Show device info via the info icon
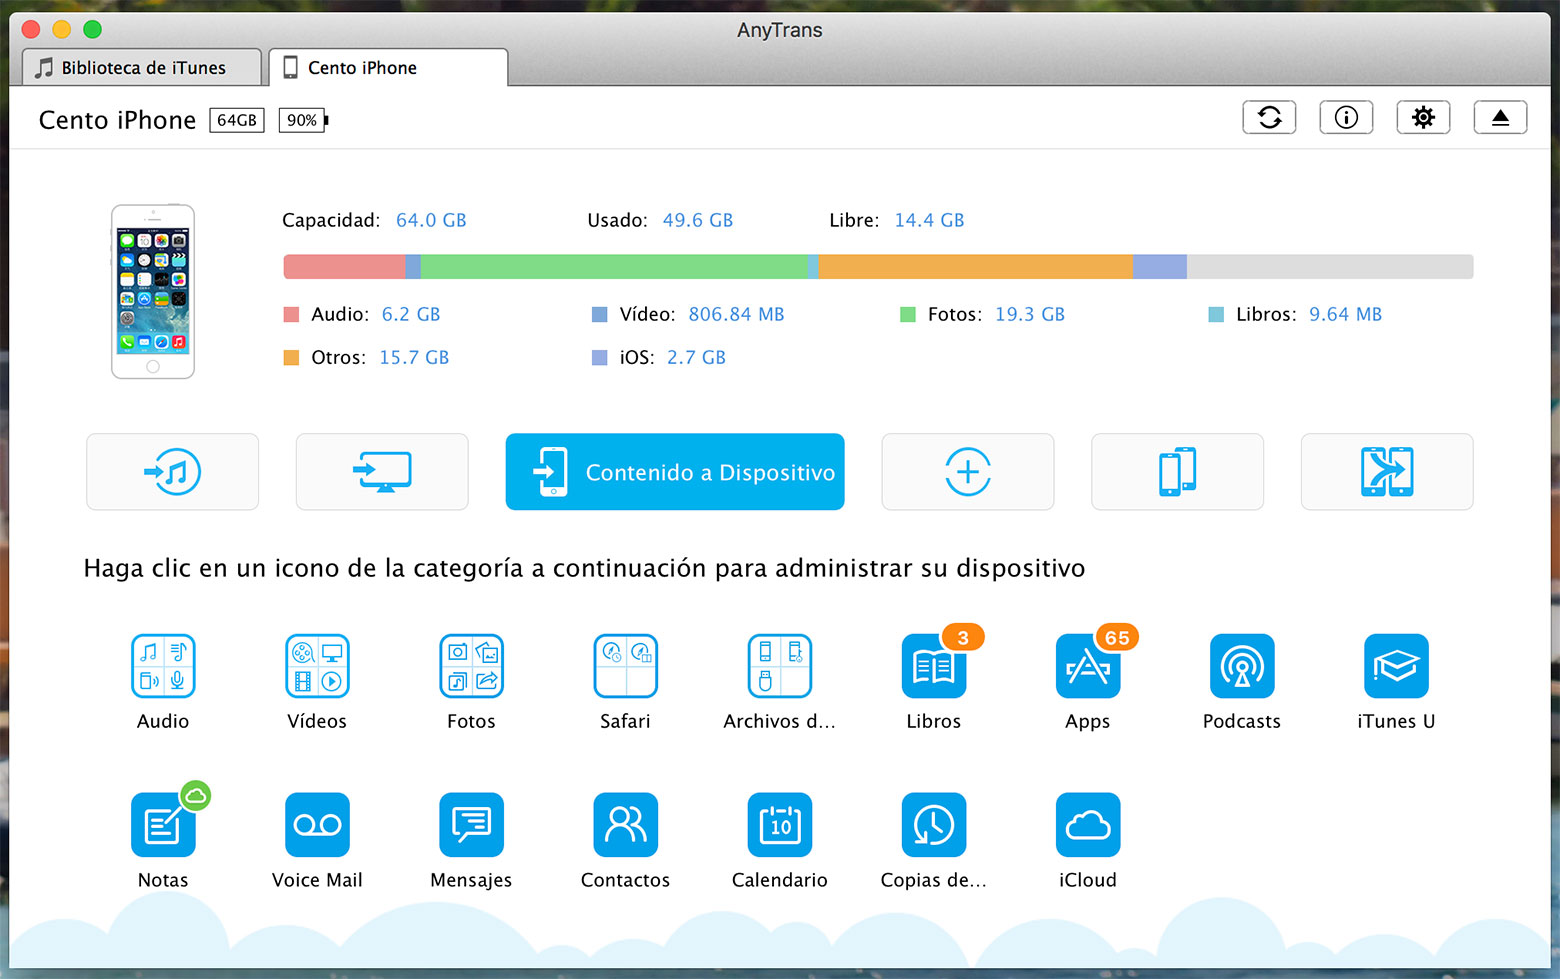This screenshot has height=979, width=1560. [x=1346, y=118]
